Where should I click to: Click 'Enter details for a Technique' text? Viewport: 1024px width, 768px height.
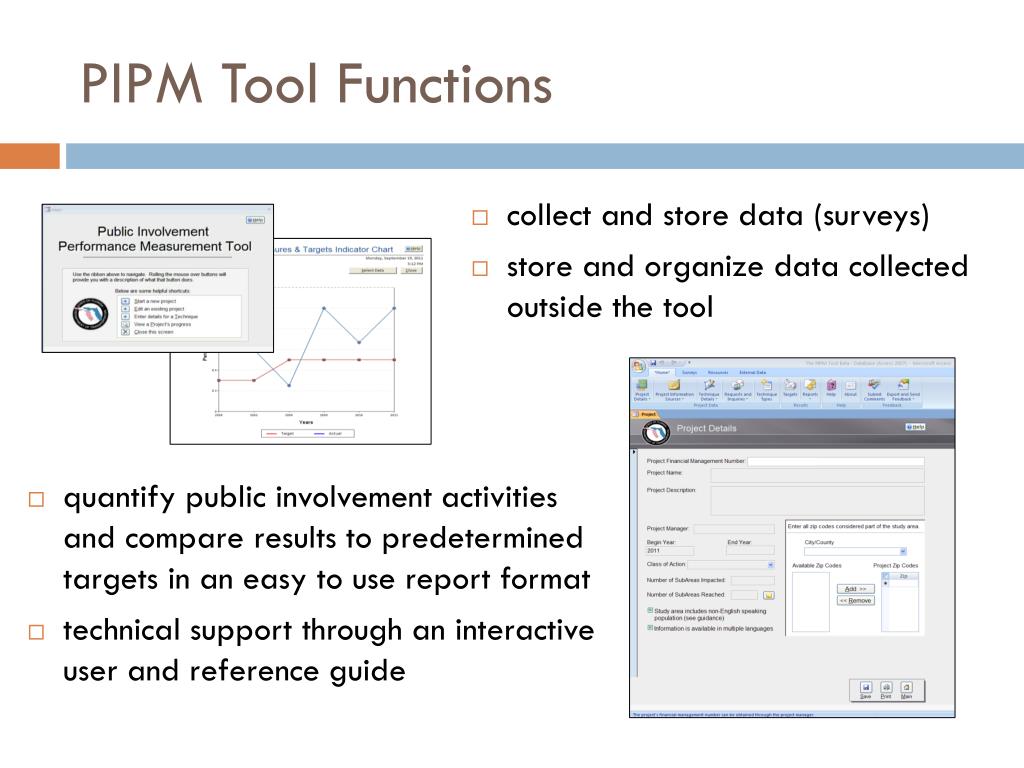click(x=166, y=317)
